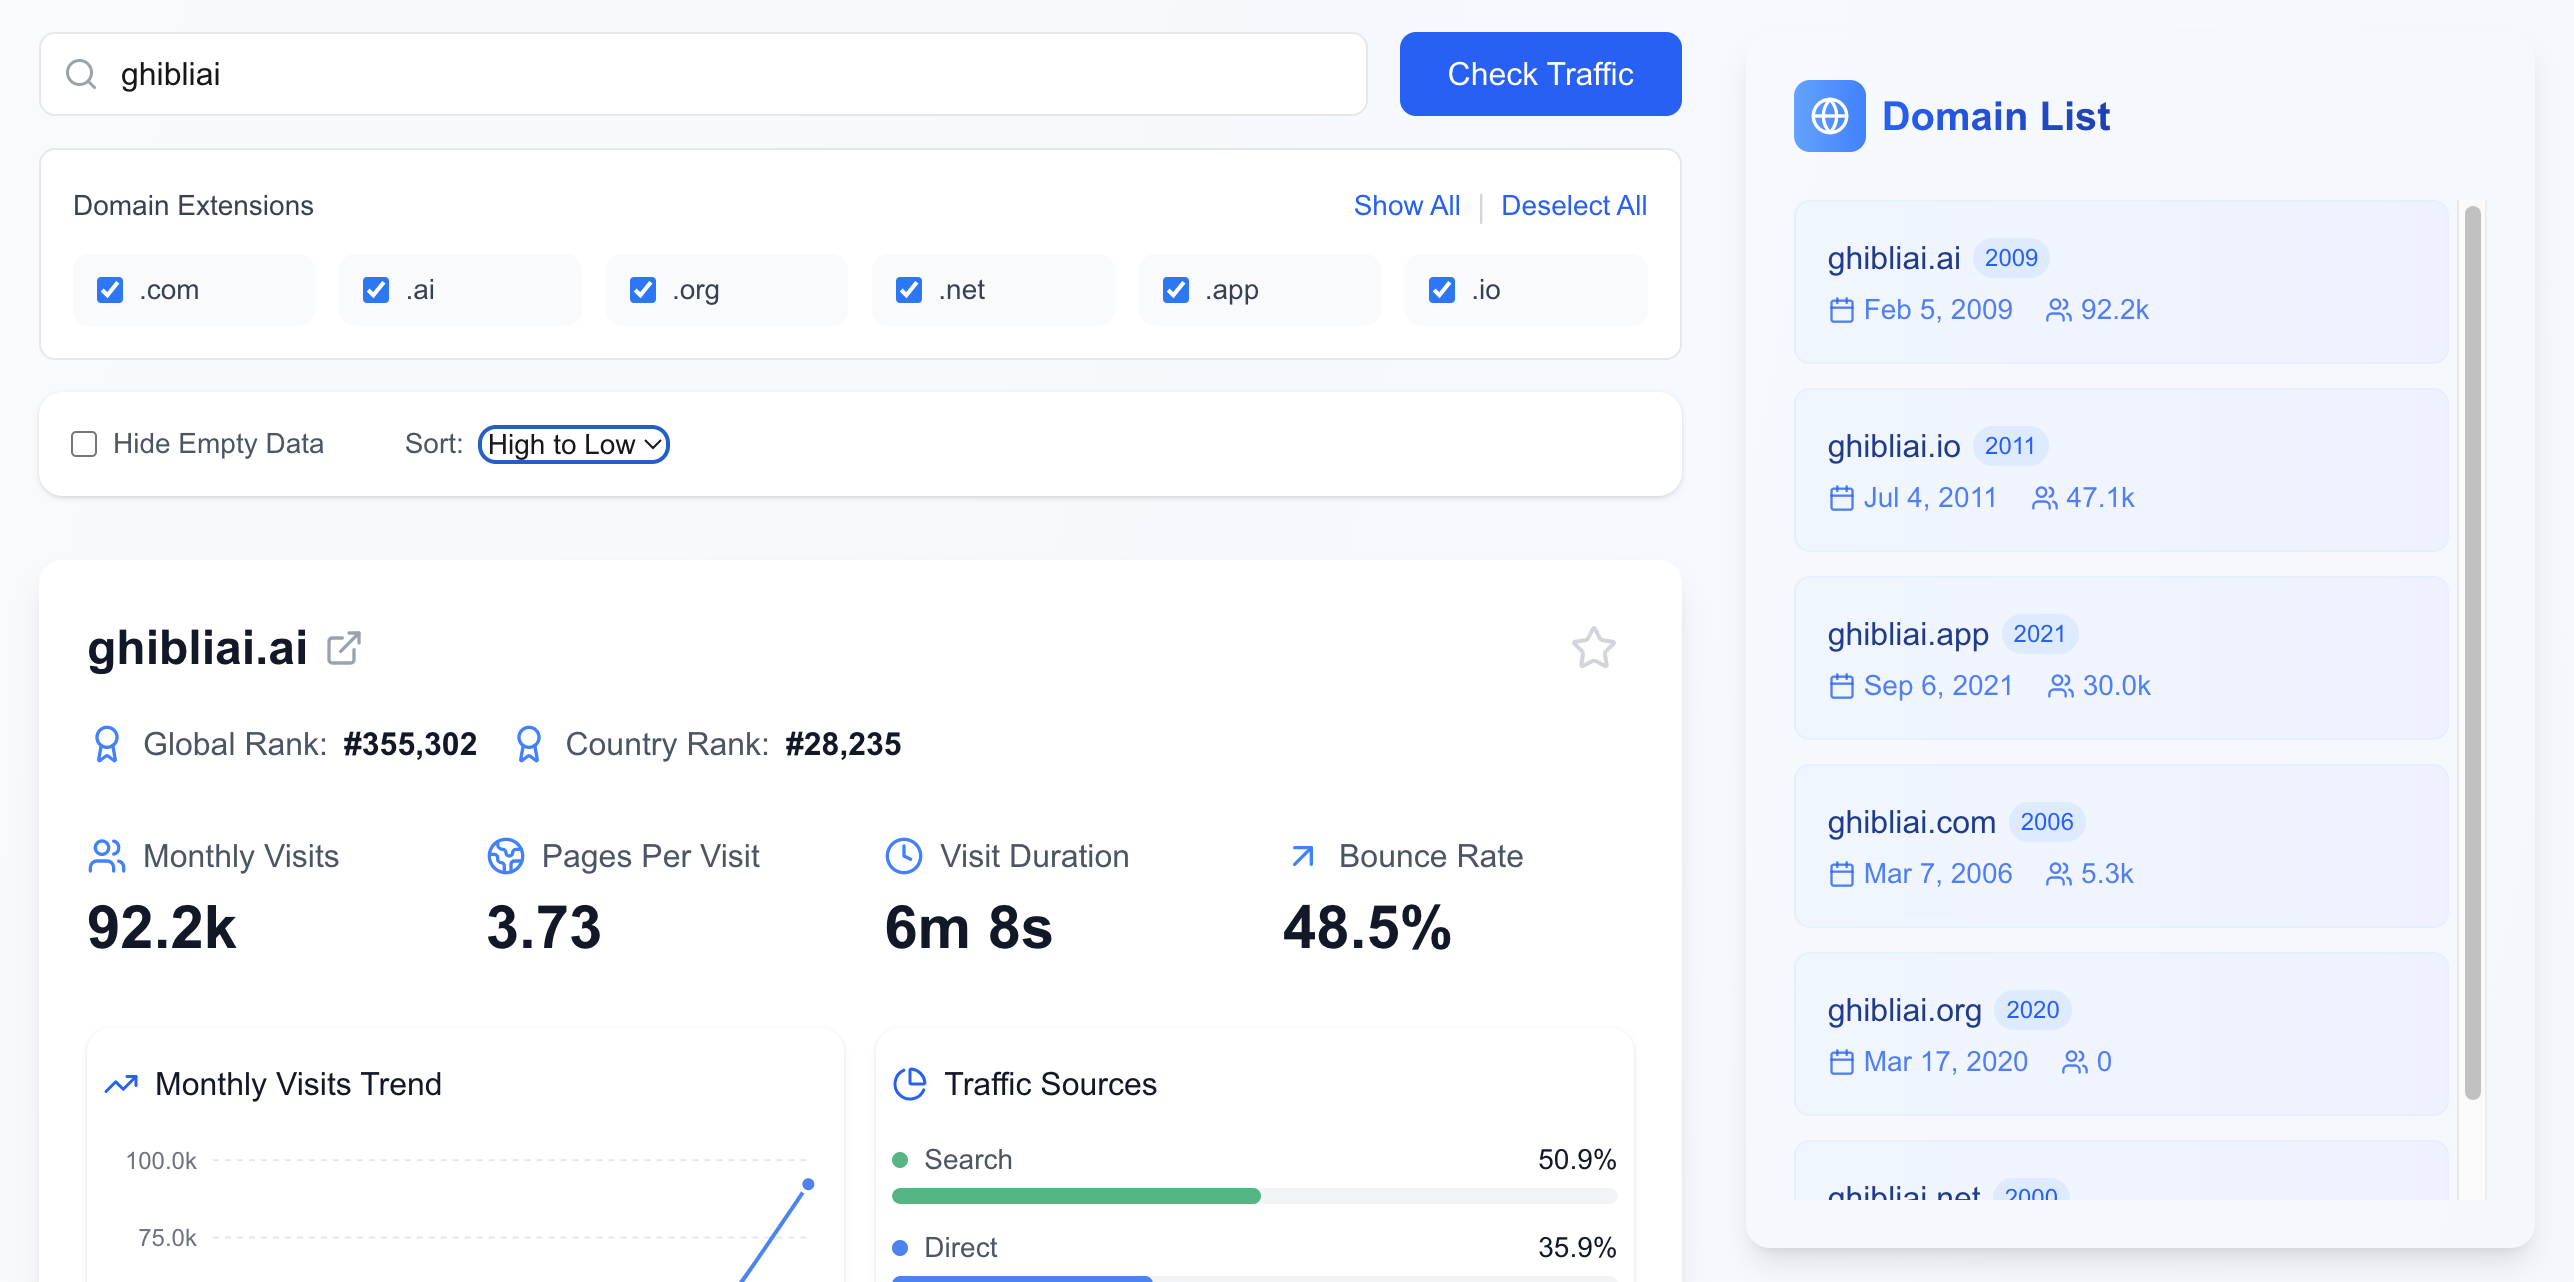
Task: Favorite ghibliai.ai with star icon
Action: click(x=1593, y=648)
